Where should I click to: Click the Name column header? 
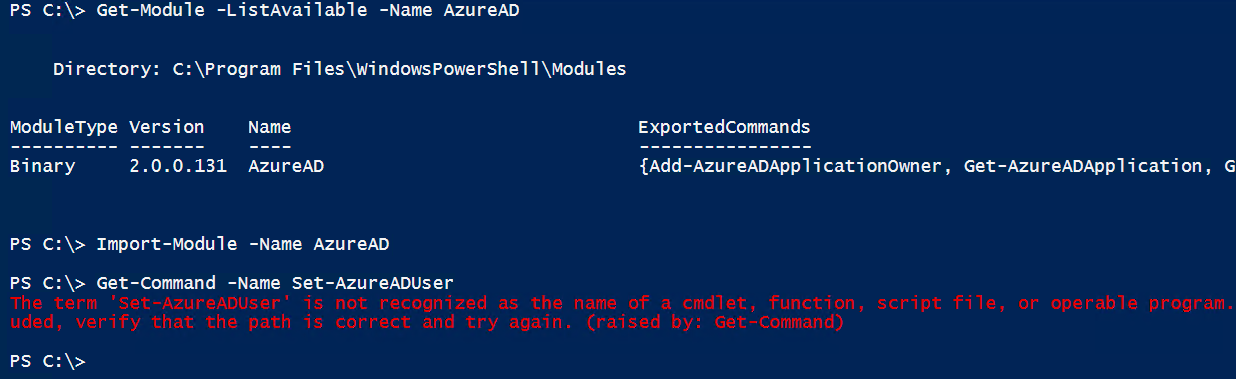click(x=269, y=127)
